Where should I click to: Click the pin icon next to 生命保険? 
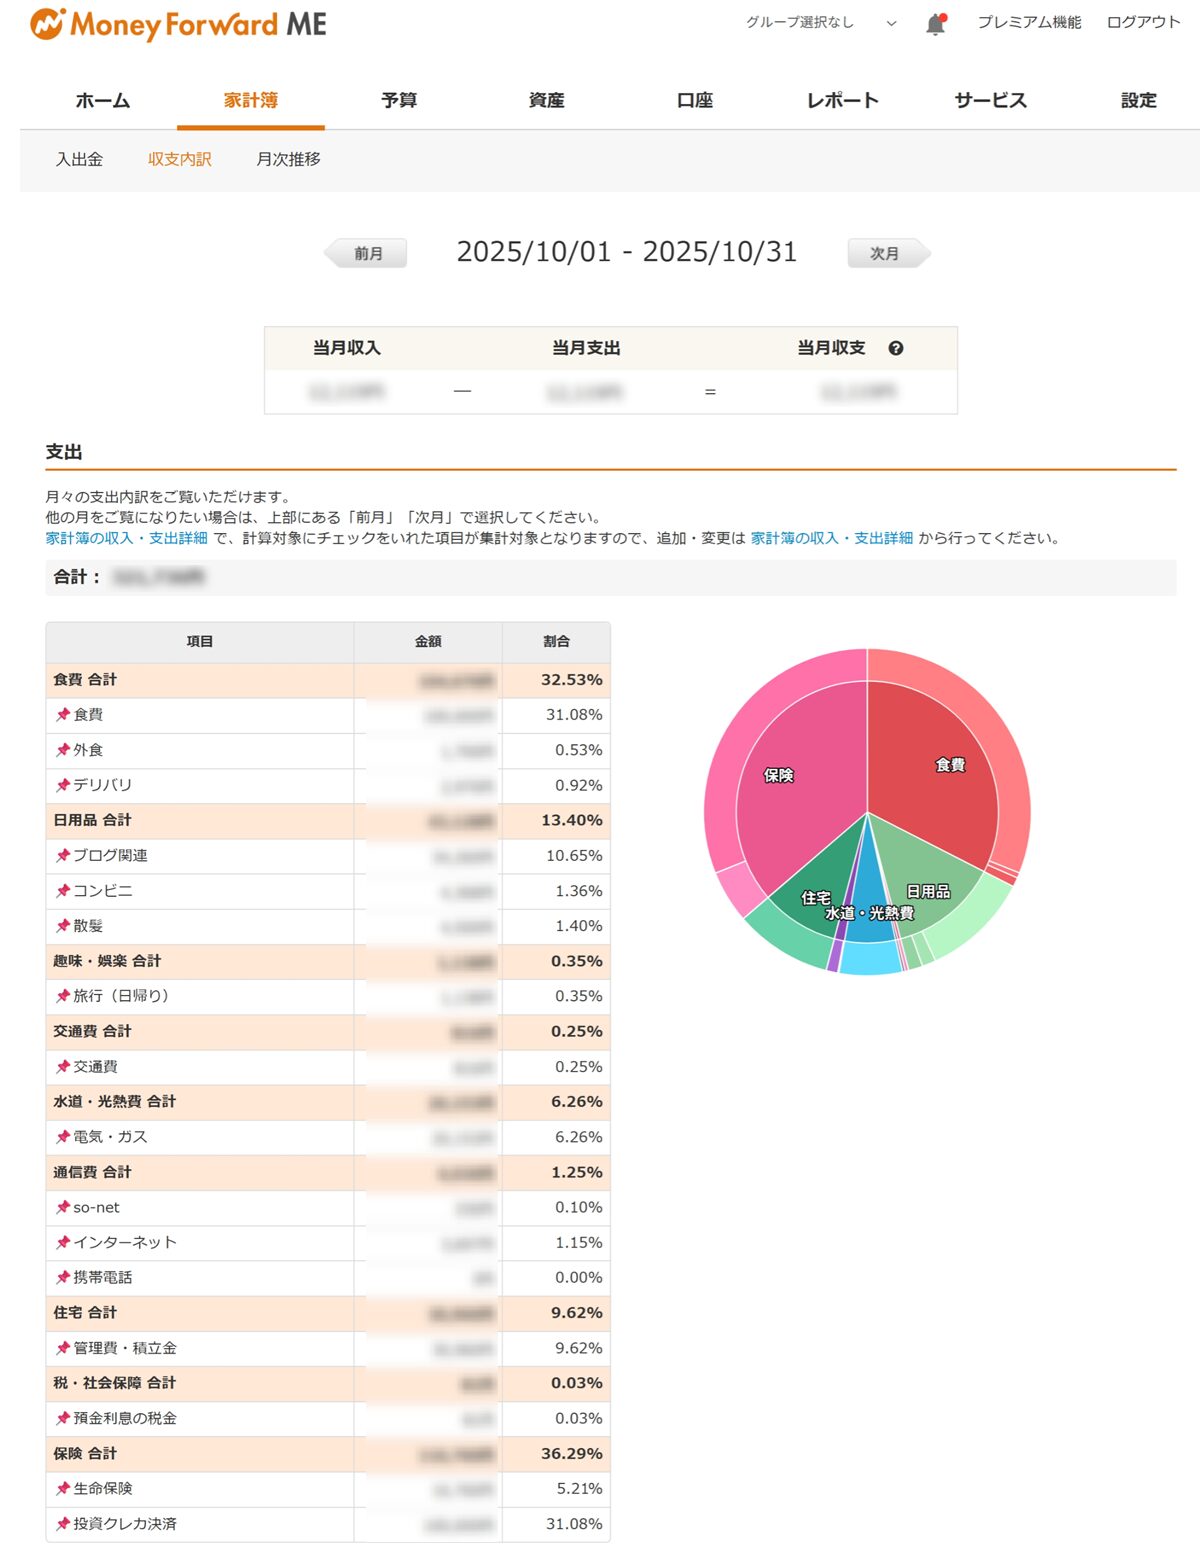pos(63,1489)
